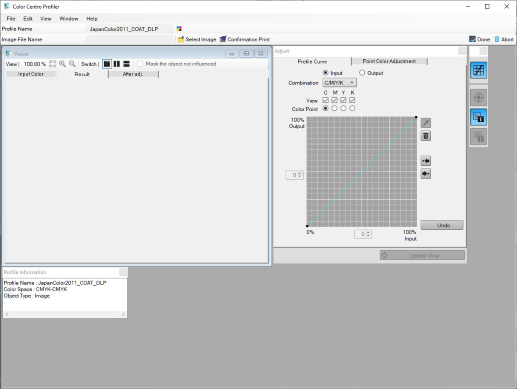Click the pencil edit point icon

(426, 123)
